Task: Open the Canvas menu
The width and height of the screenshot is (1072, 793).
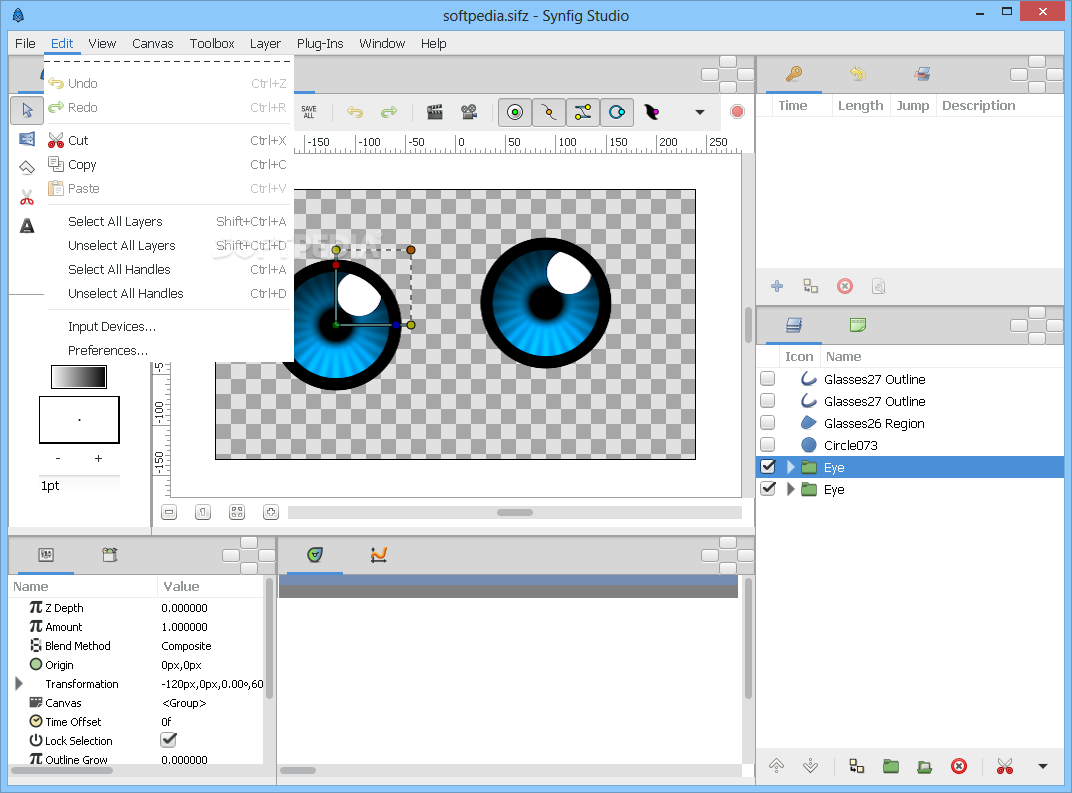Action: tap(152, 43)
